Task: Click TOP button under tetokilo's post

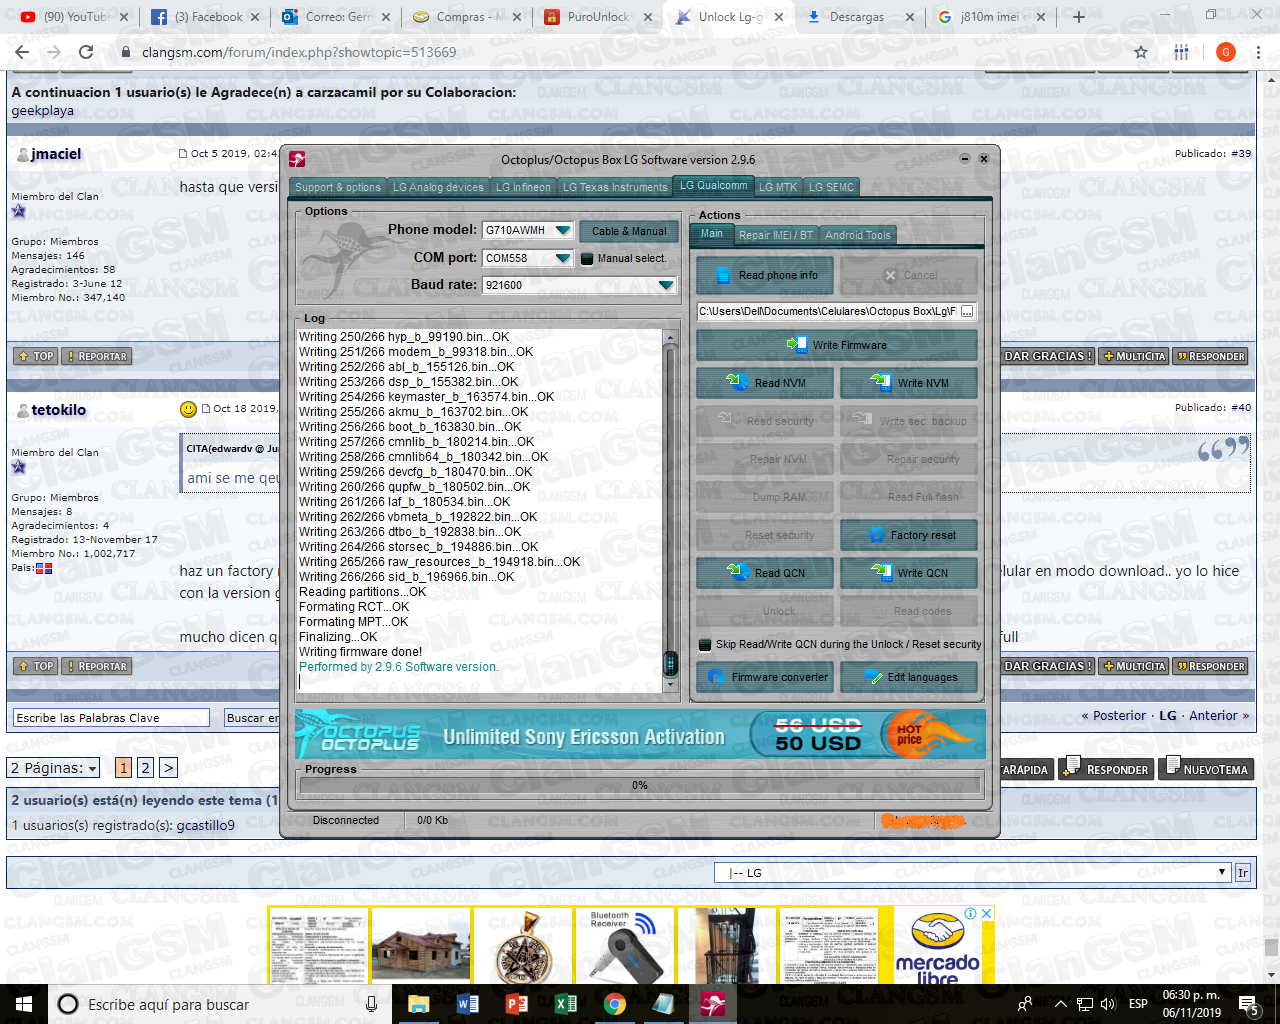Action: 35,666
